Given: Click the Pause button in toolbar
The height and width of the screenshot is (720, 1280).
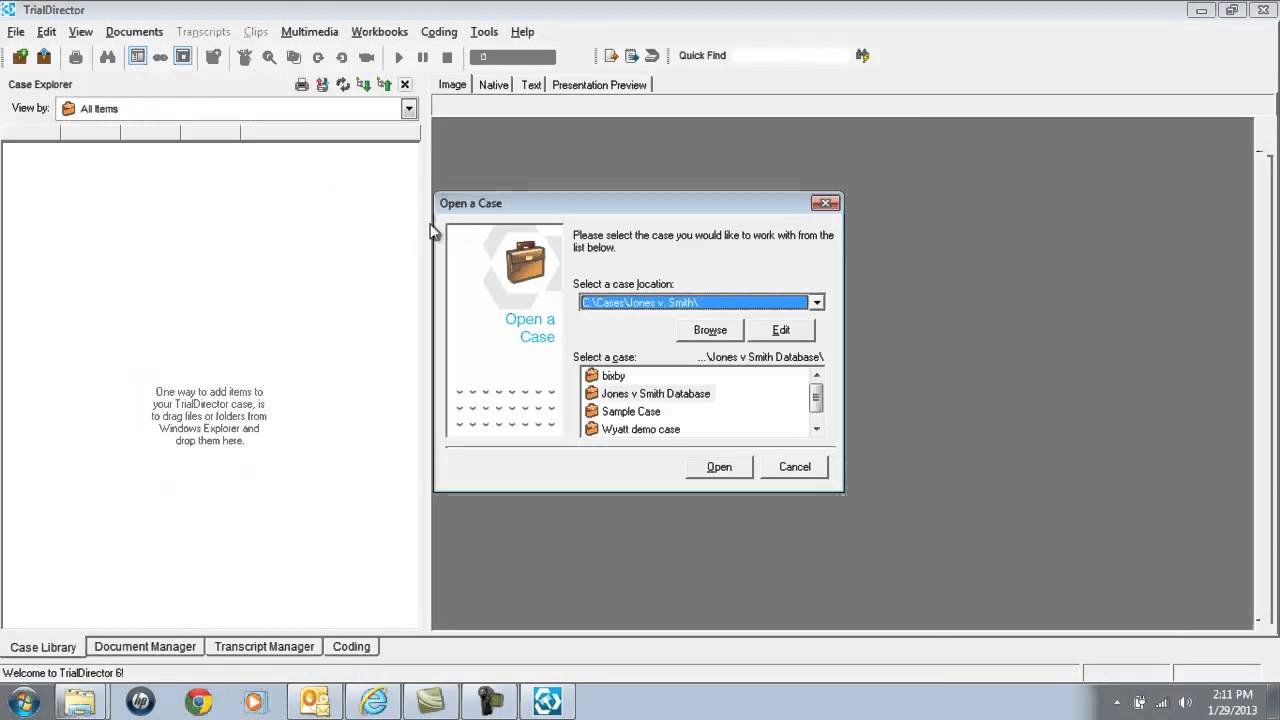Looking at the screenshot, I should click(x=423, y=57).
